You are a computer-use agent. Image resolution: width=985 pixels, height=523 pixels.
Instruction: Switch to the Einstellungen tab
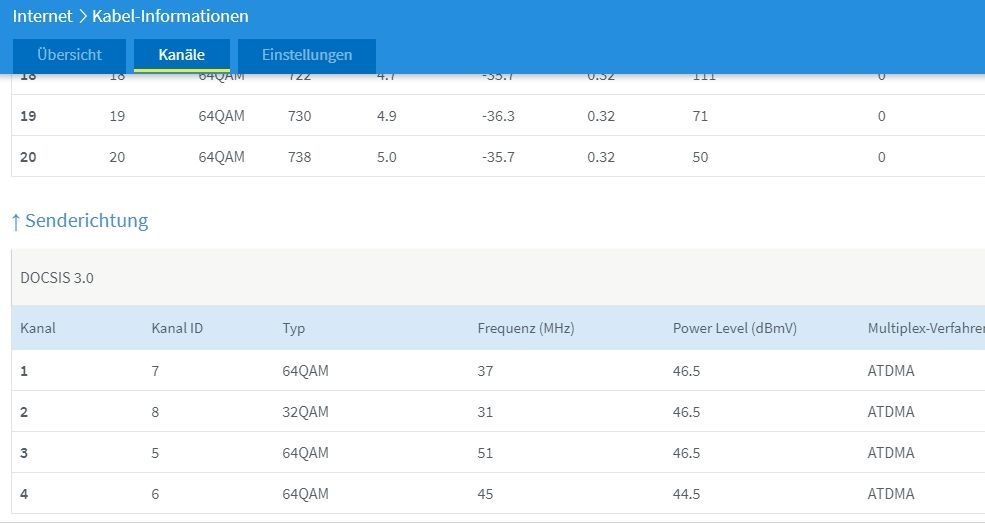click(x=307, y=55)
